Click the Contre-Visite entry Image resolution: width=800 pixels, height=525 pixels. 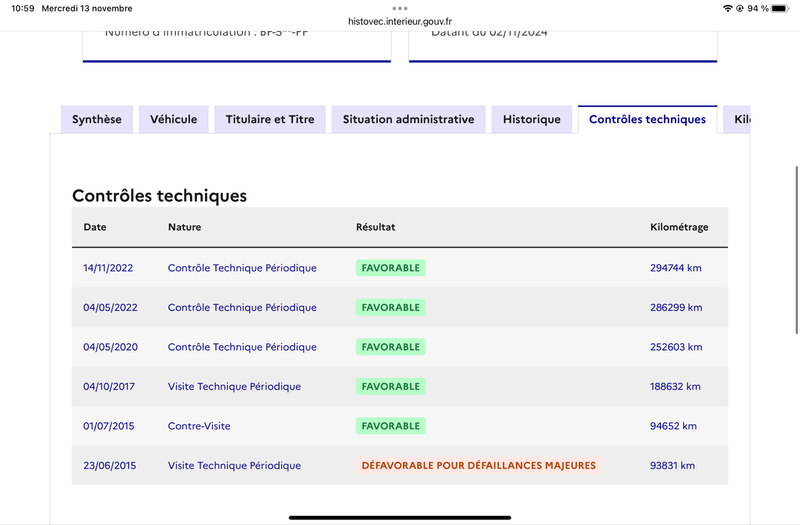tap(199, 426)
